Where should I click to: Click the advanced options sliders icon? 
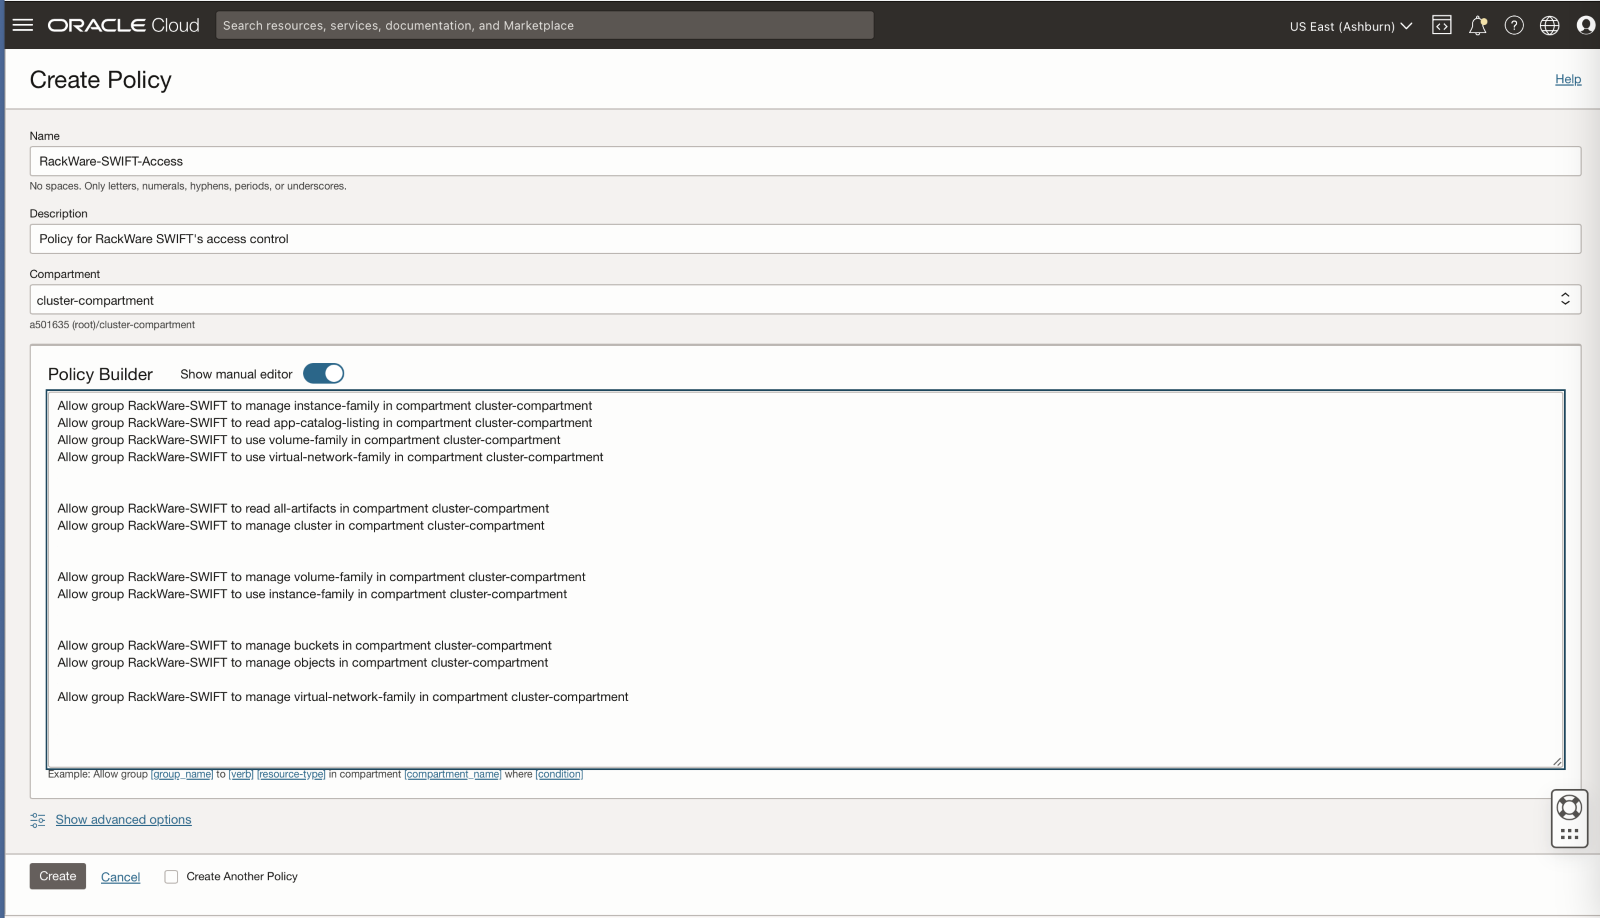(38, 820)
